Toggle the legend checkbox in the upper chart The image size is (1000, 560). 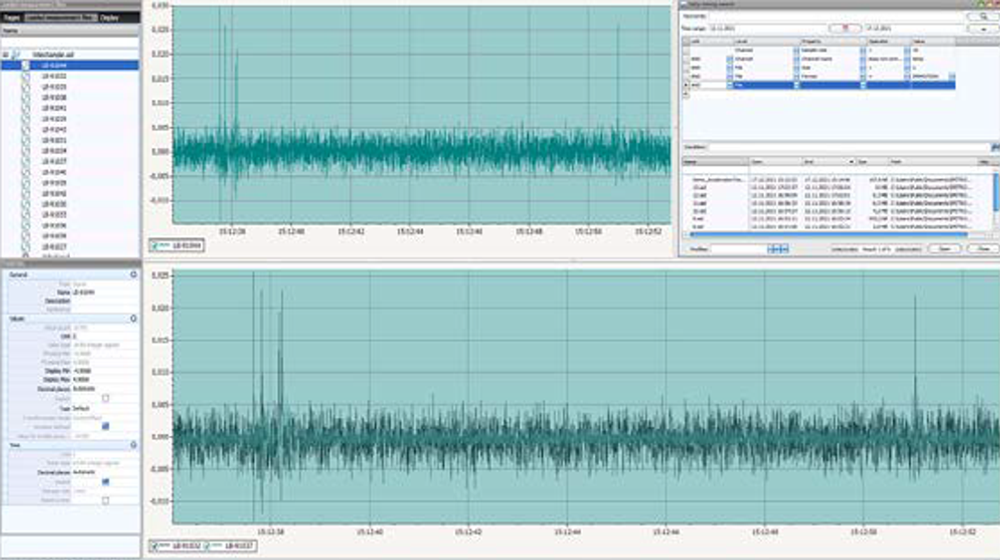coord(155,245)
